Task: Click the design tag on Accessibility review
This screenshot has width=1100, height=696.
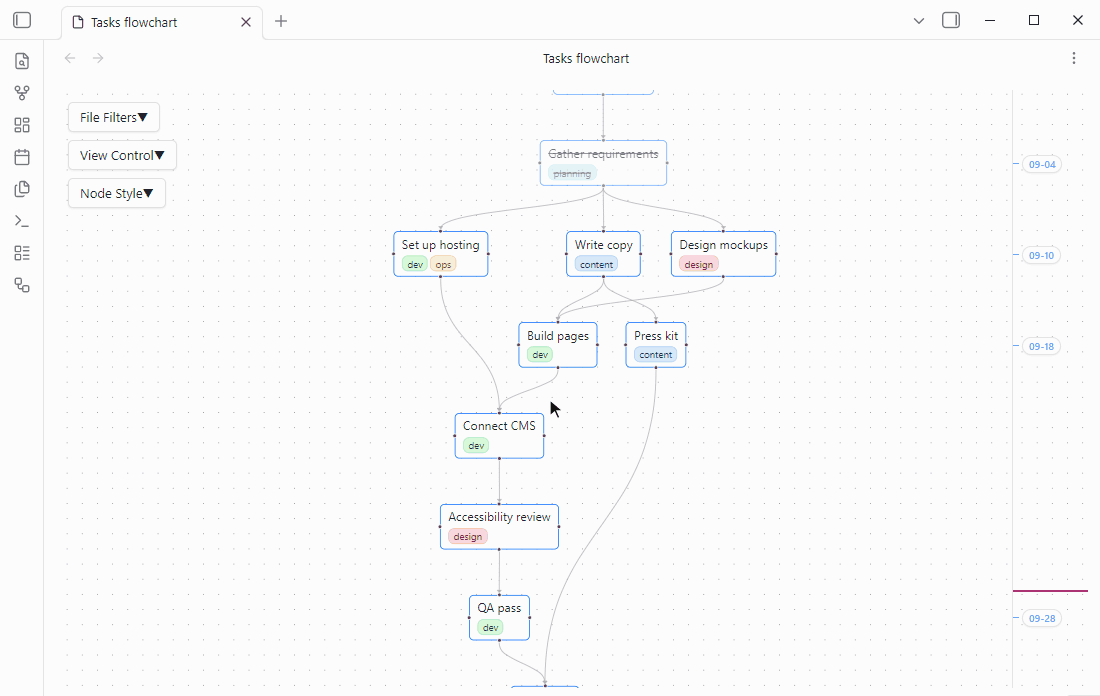Action: coord(468,537)
